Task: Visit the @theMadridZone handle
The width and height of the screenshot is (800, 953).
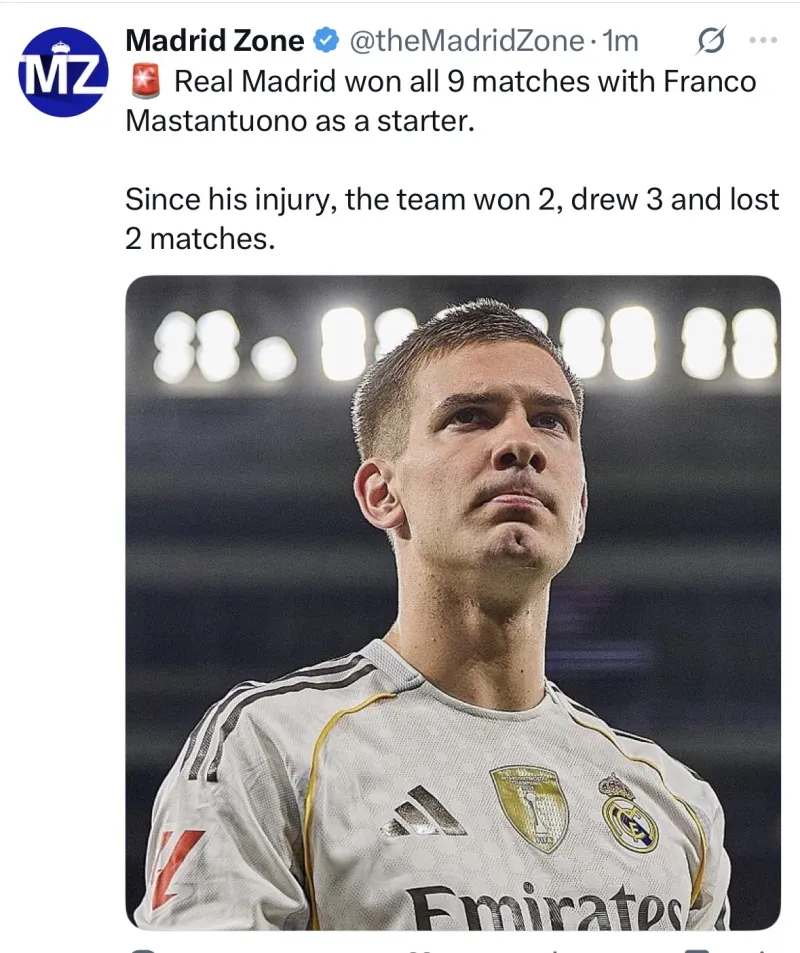Action: click(465, 41)
